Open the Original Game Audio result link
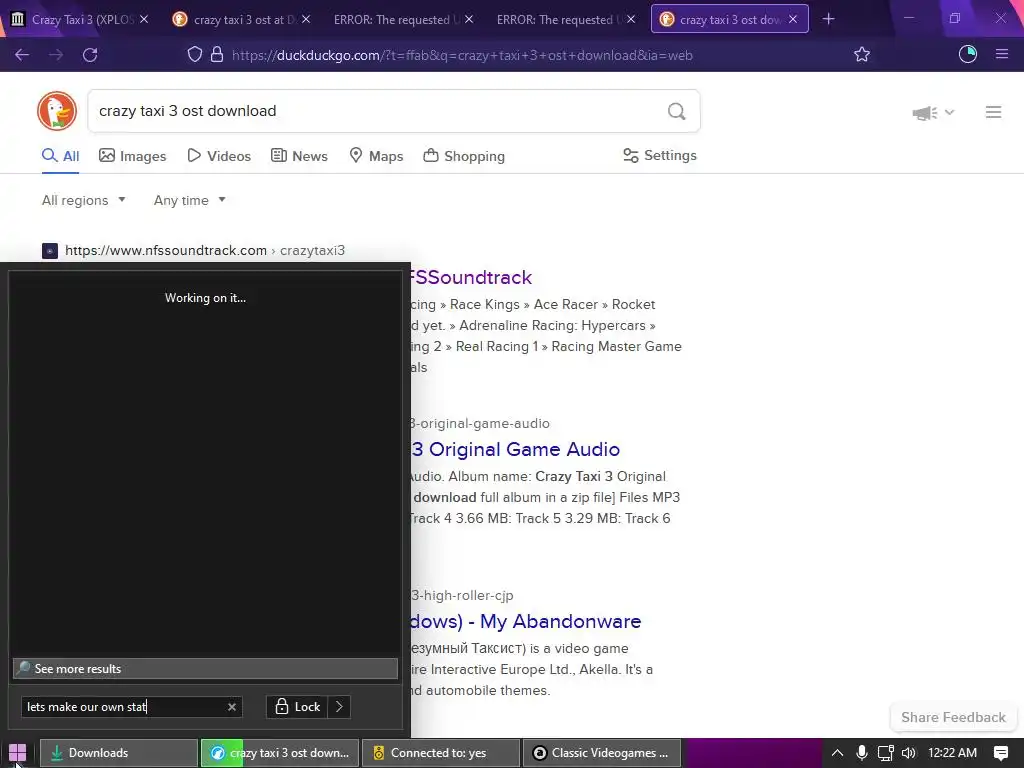The height and width of the screenshot is (768, 1024). tap(516, 449)
